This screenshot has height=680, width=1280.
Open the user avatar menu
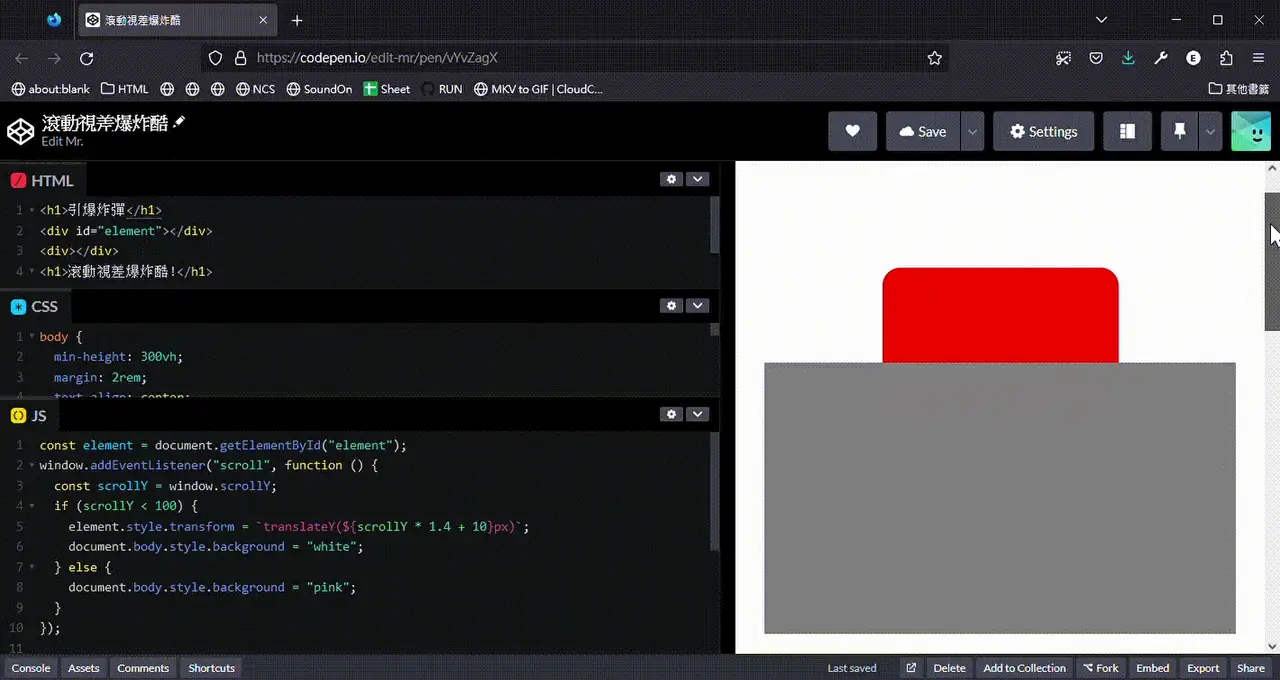tap(1251, 131)
